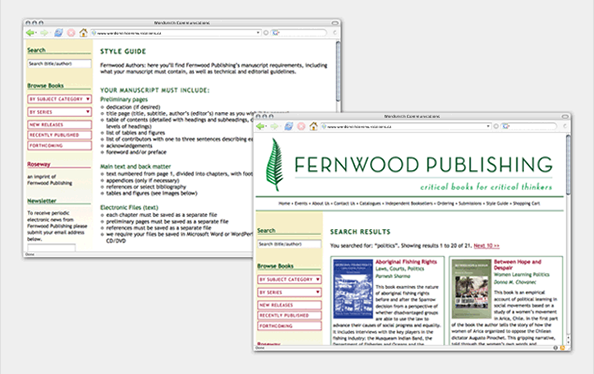The height and width of the screenshot is (374, 594).
Task: Click the Fernwood fern leaf logo
Action: [x=275, y=164]
